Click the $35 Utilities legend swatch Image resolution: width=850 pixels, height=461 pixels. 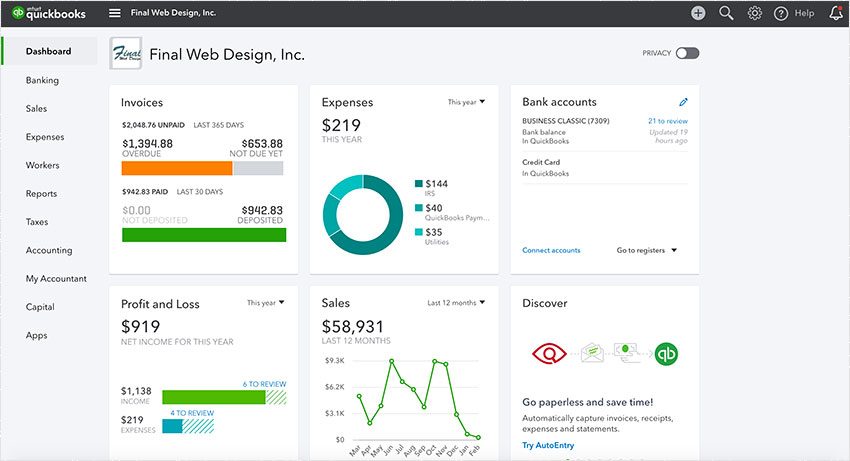[418, 232]
